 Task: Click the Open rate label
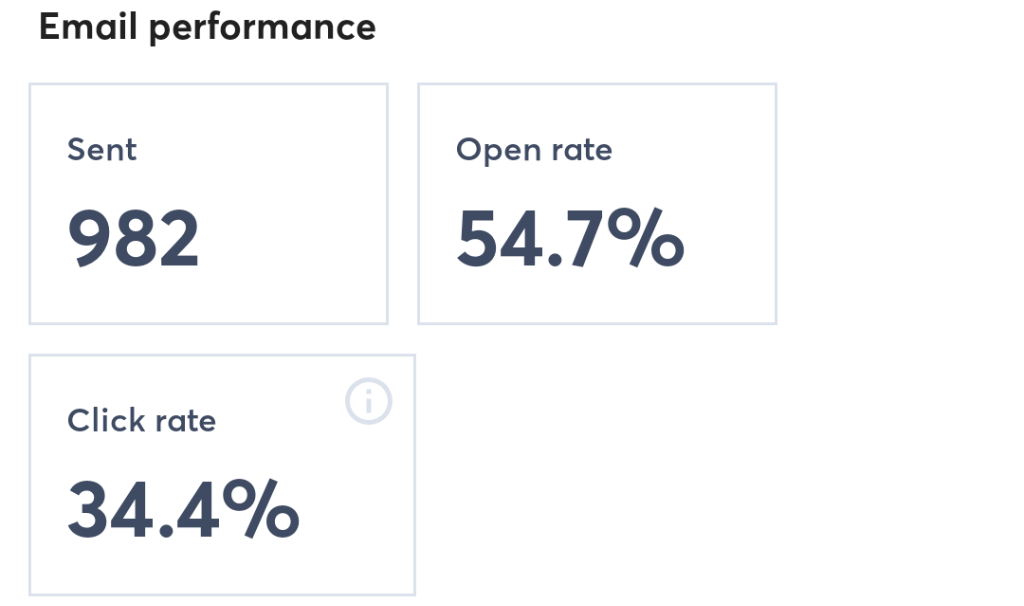533,150
